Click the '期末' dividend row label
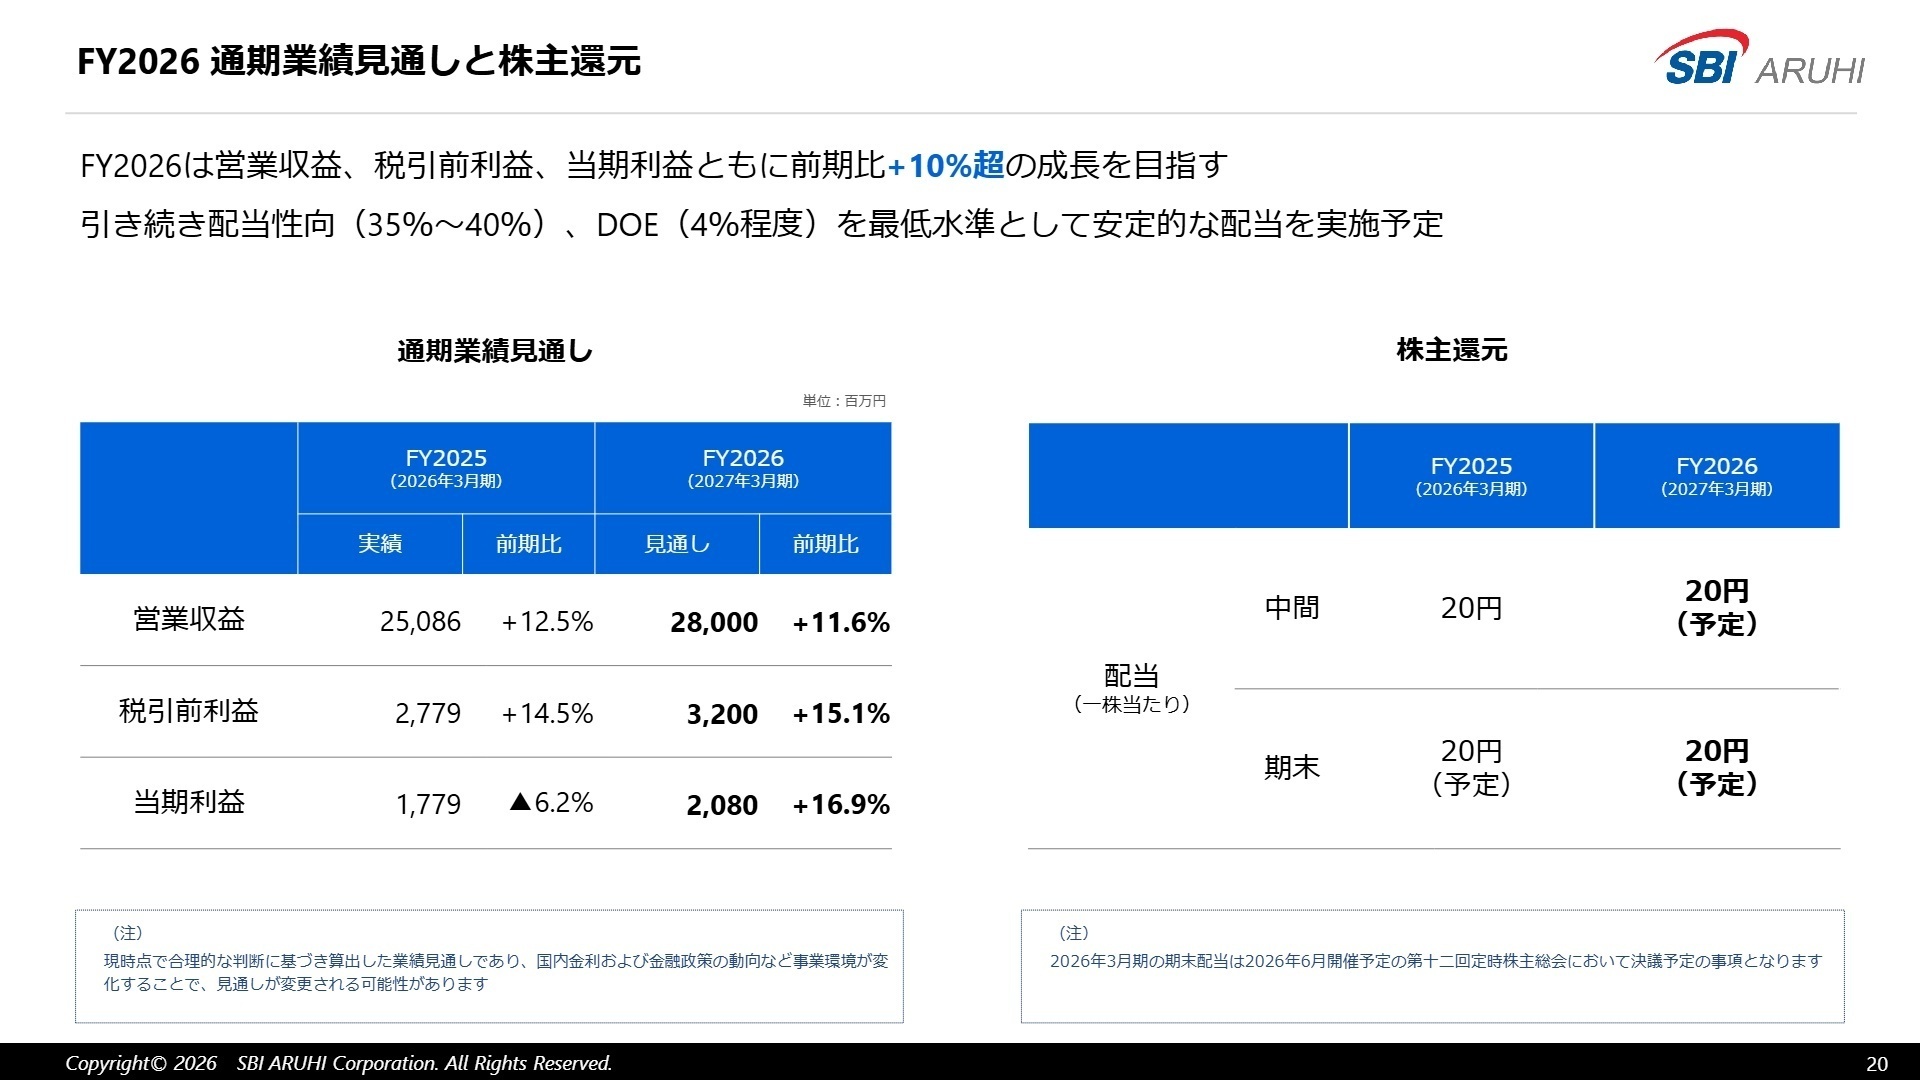Image resolution: width=1920 pixels, height=1080 pixels. coord(1292,768)
